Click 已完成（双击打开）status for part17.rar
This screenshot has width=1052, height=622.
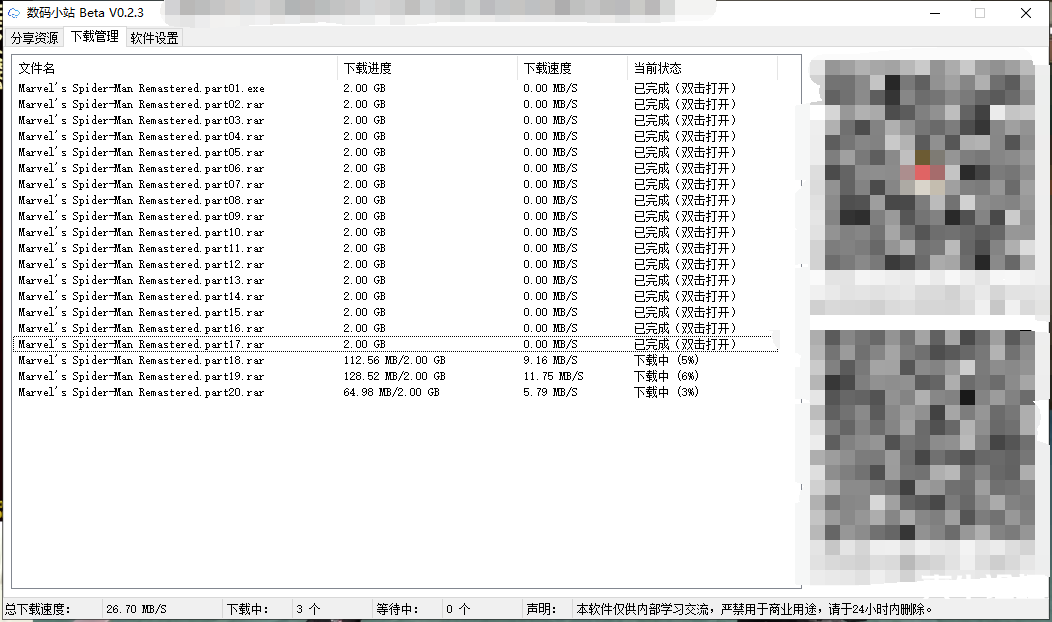(685, 344)
